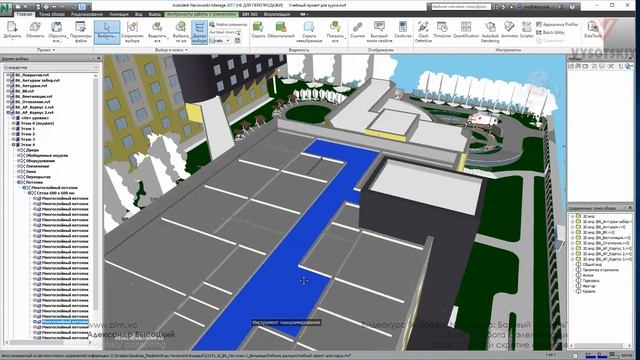
Task: Collapse the Этаж 4 tree node
Action: [x=13, y=144]
